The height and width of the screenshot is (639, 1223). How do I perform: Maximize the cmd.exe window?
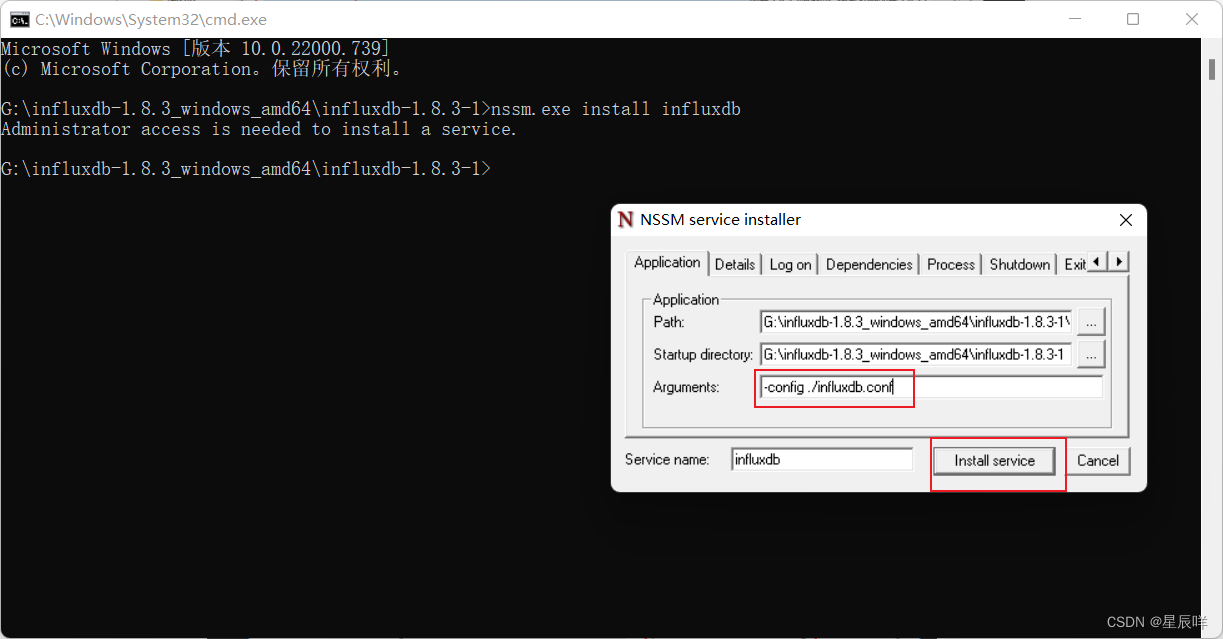coord(1133,19)
